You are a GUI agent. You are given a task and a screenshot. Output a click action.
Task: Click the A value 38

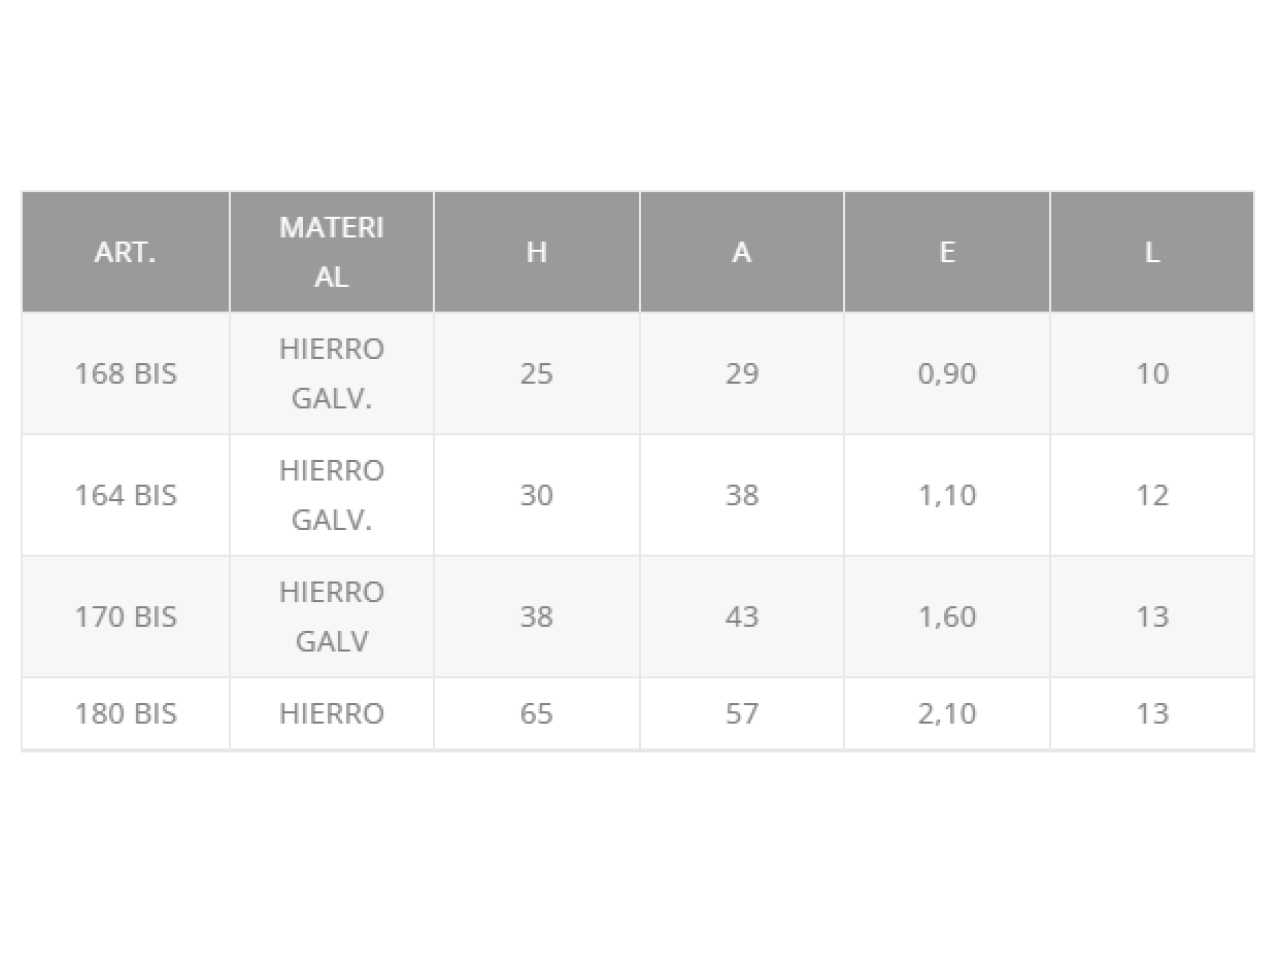(x=741, y=495)
